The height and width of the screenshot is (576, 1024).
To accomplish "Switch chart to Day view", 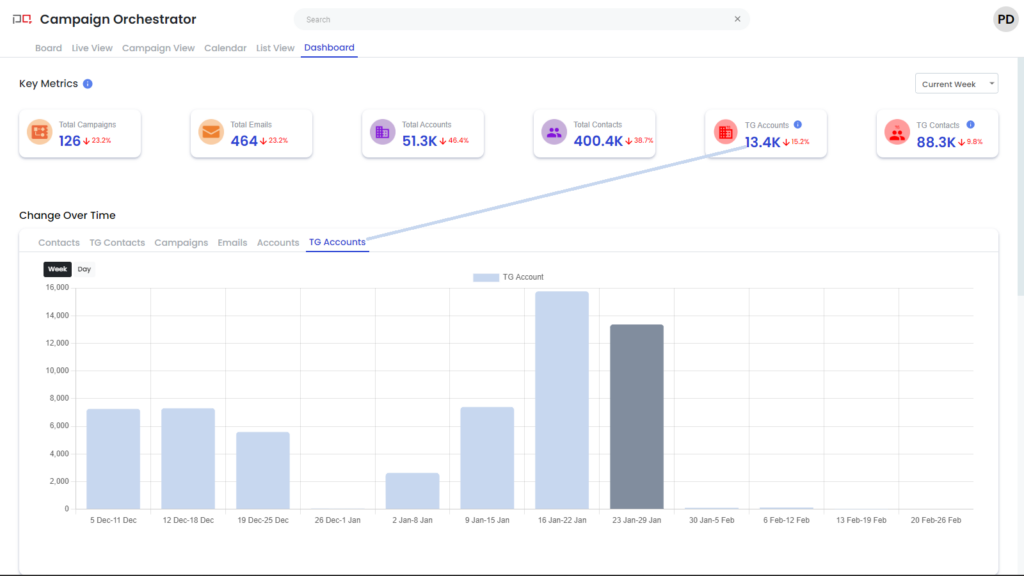I will [85, 269].
